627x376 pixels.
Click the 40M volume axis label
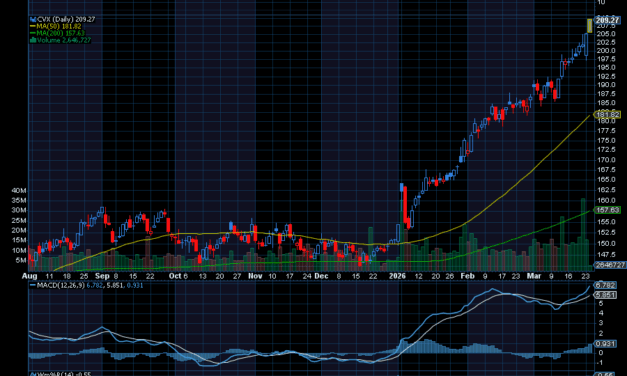point(19,191)
